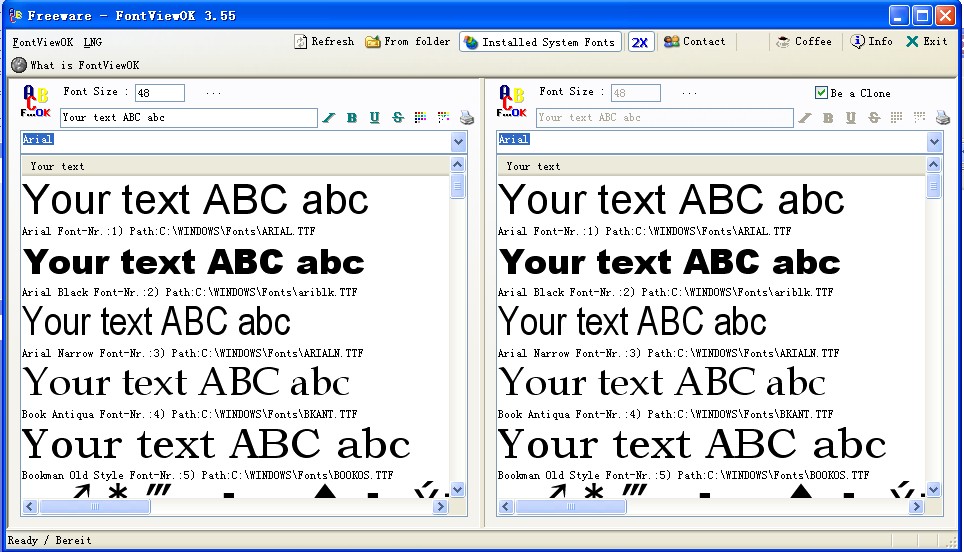This screenshot has height=552, width=964.
Task: Click the left preview text input field
Action: coord(188,118)
